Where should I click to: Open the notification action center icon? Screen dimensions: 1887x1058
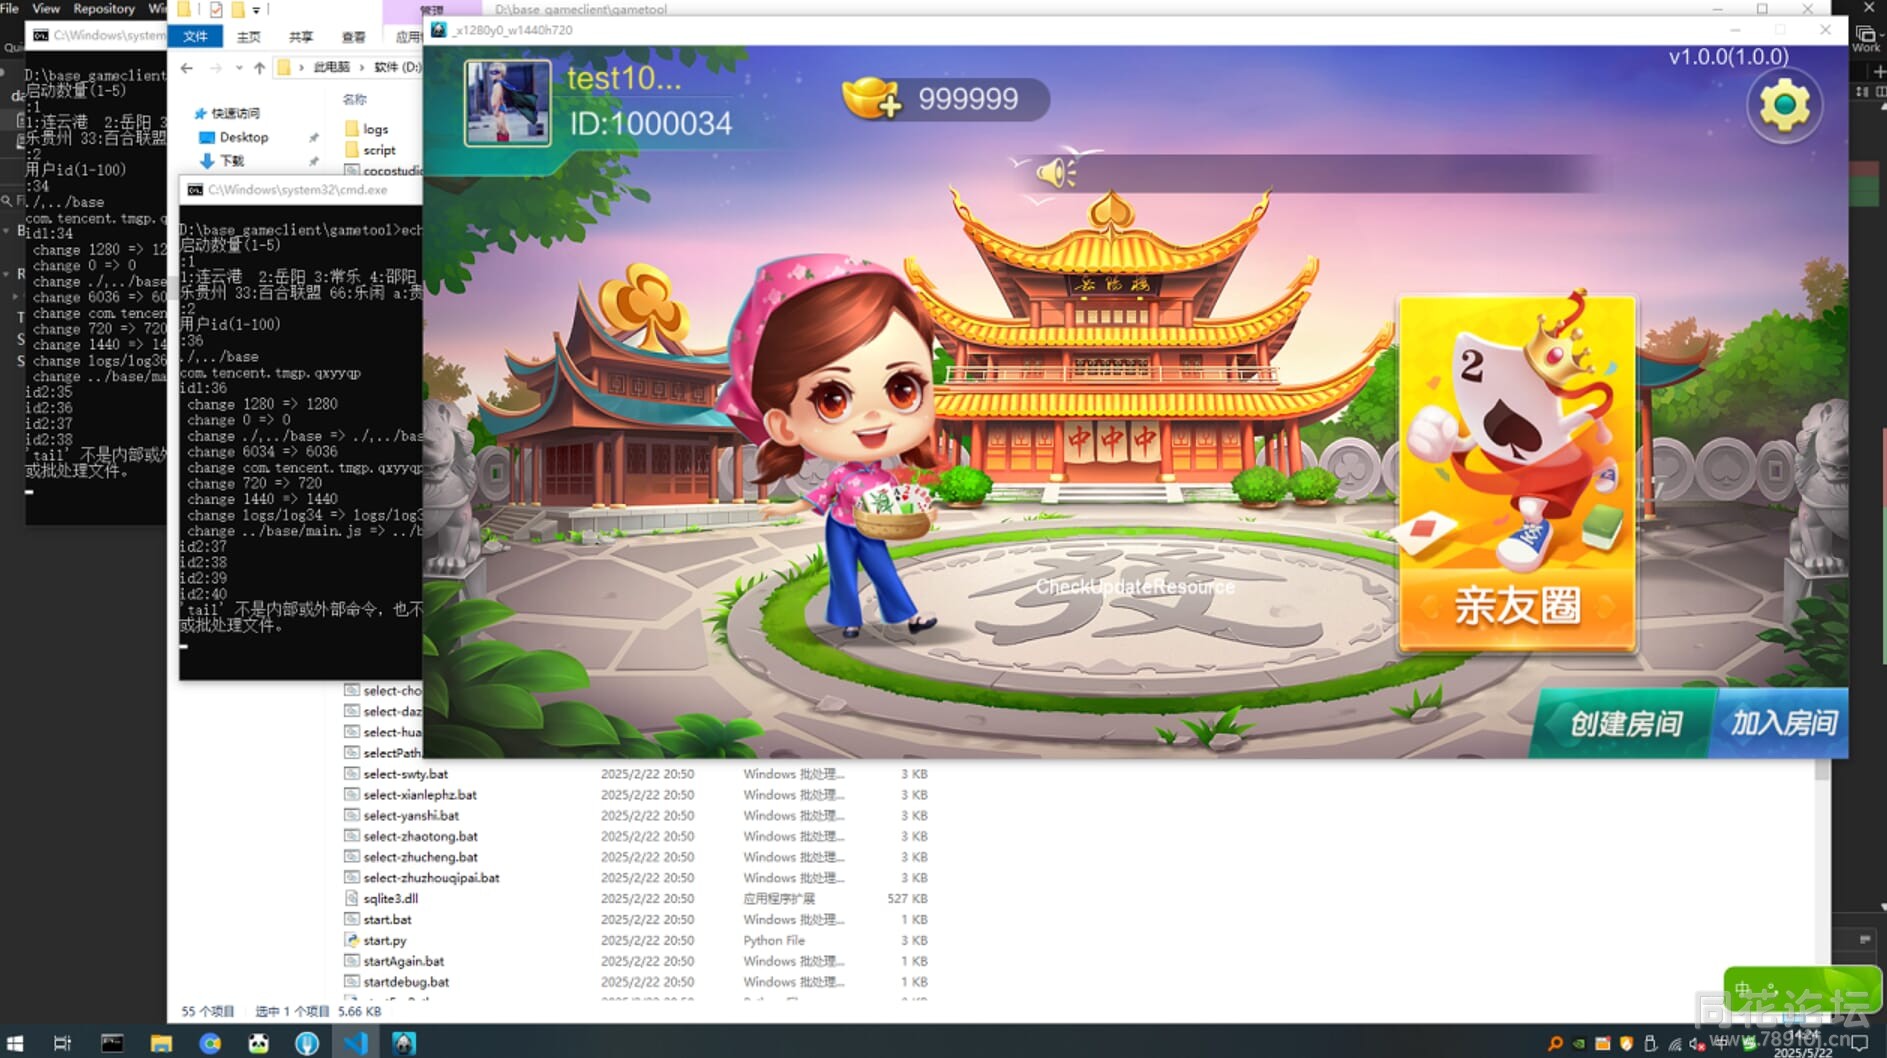pyautogui.click(x=1860, y=1043)
